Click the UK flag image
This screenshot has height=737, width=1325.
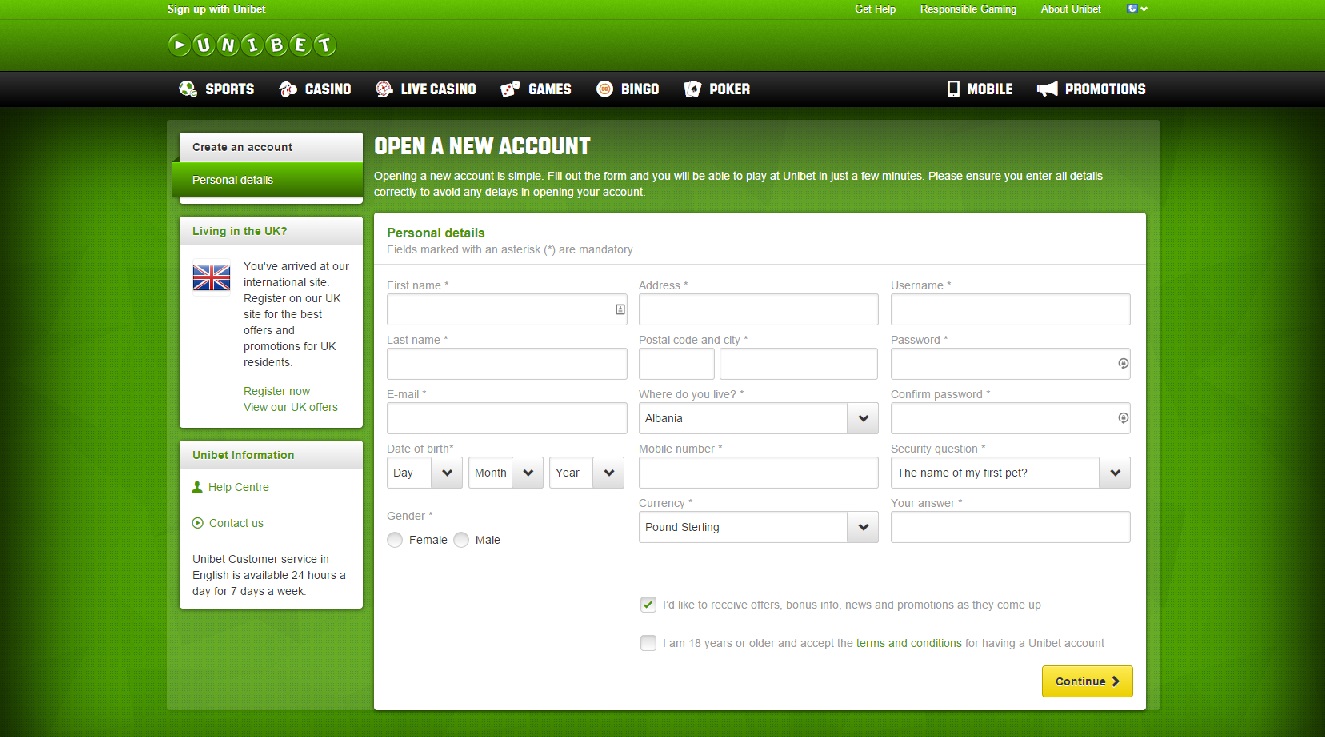point(212,278)
